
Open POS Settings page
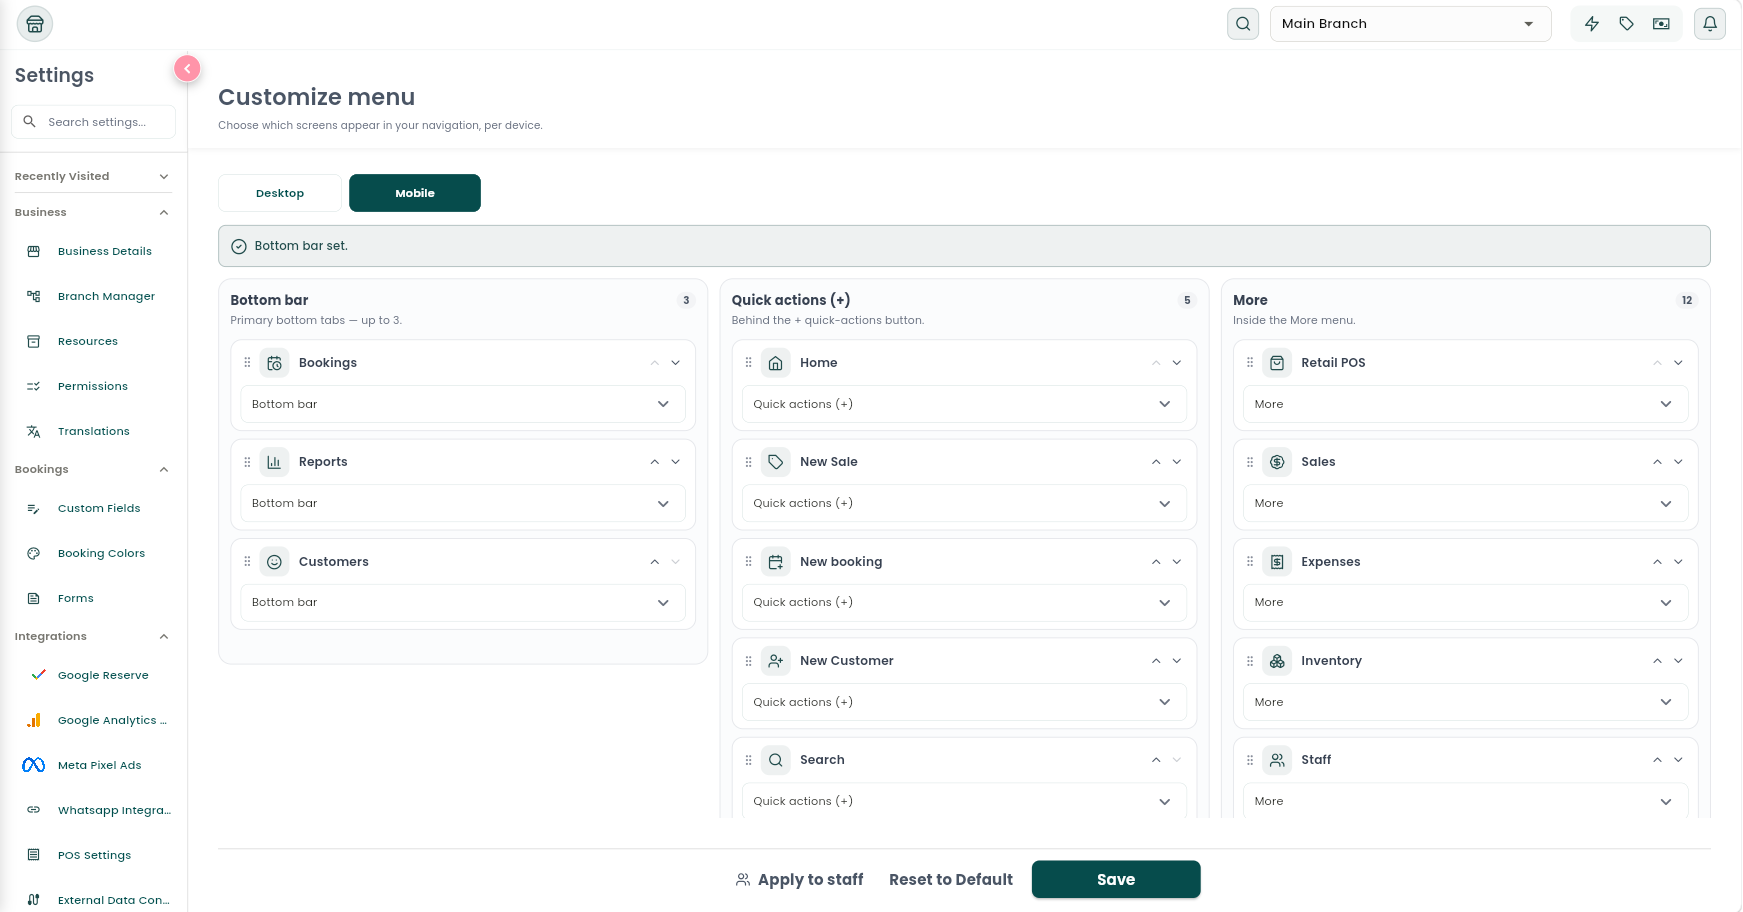coord(95,855)
